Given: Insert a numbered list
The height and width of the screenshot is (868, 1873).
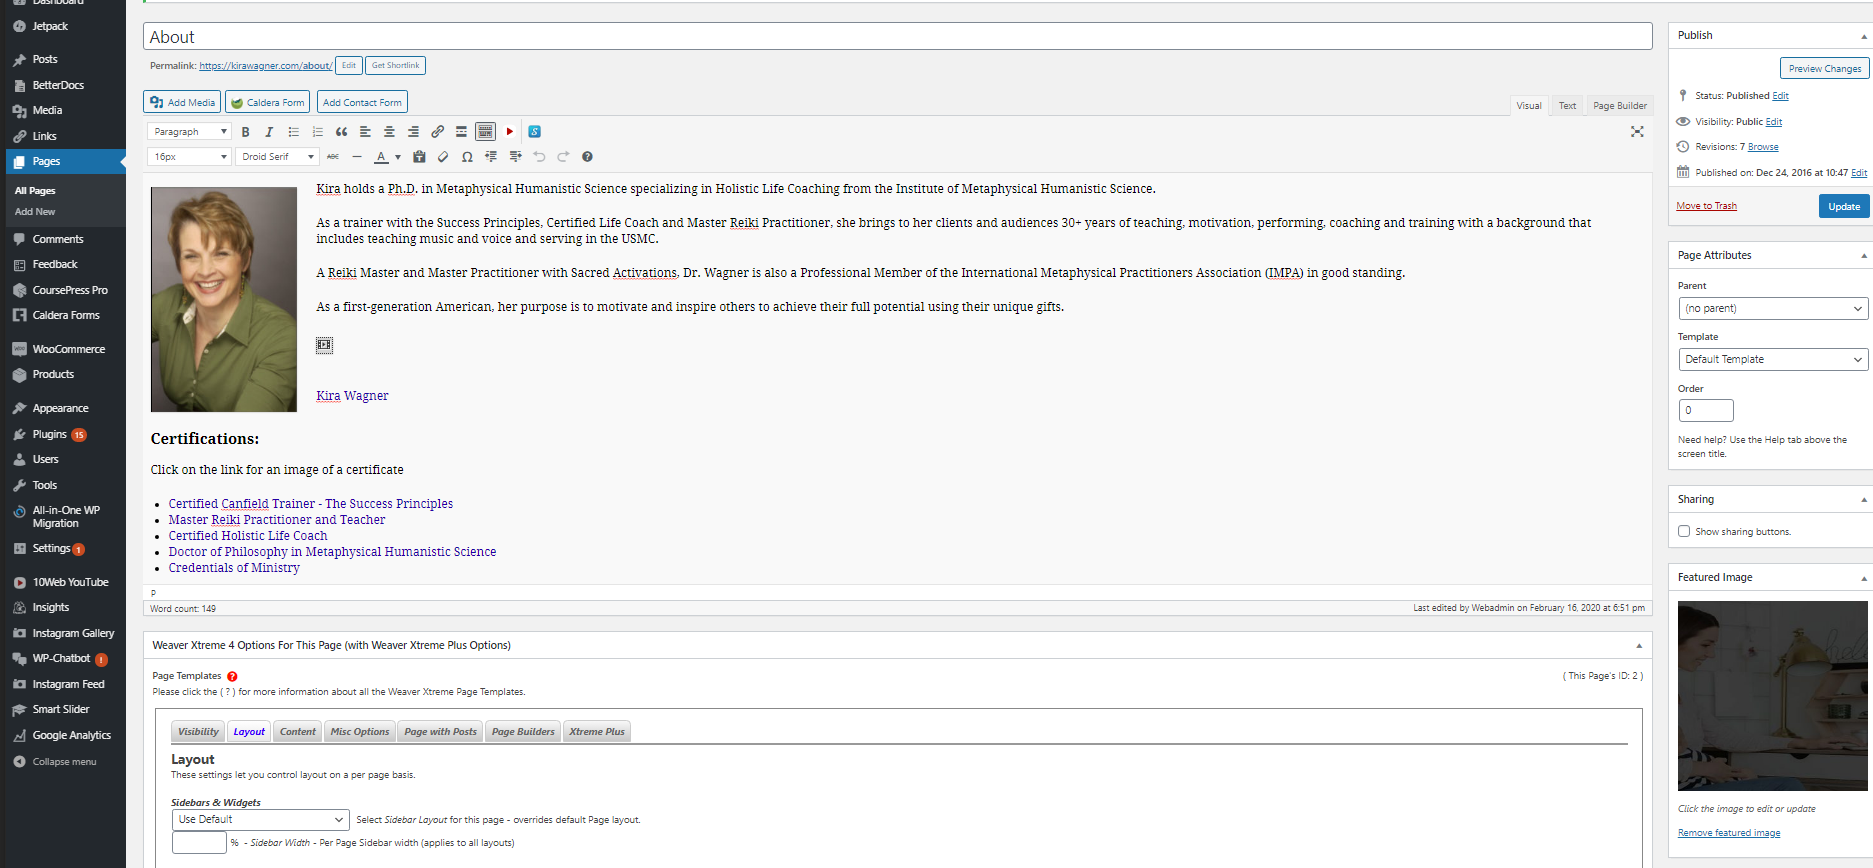Looking at the screenshot, I should point(317,132).
